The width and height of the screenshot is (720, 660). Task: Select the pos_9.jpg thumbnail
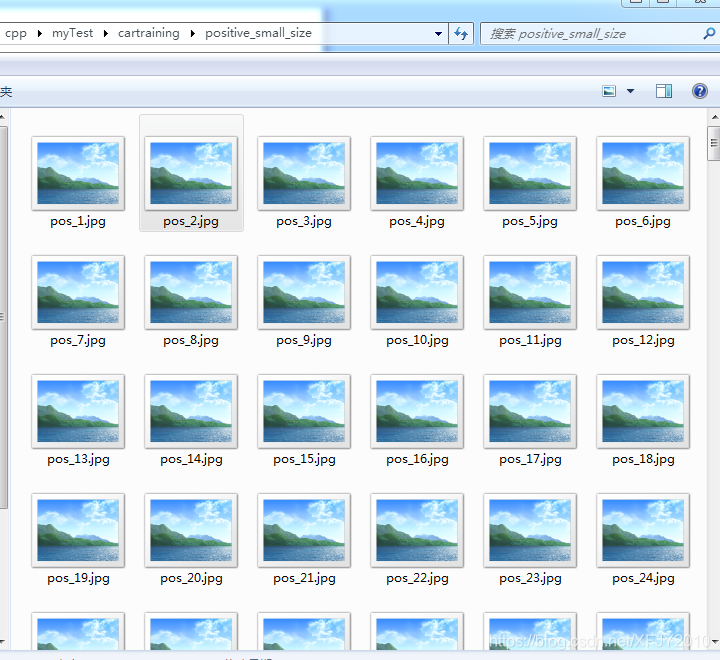click(304, 292)
